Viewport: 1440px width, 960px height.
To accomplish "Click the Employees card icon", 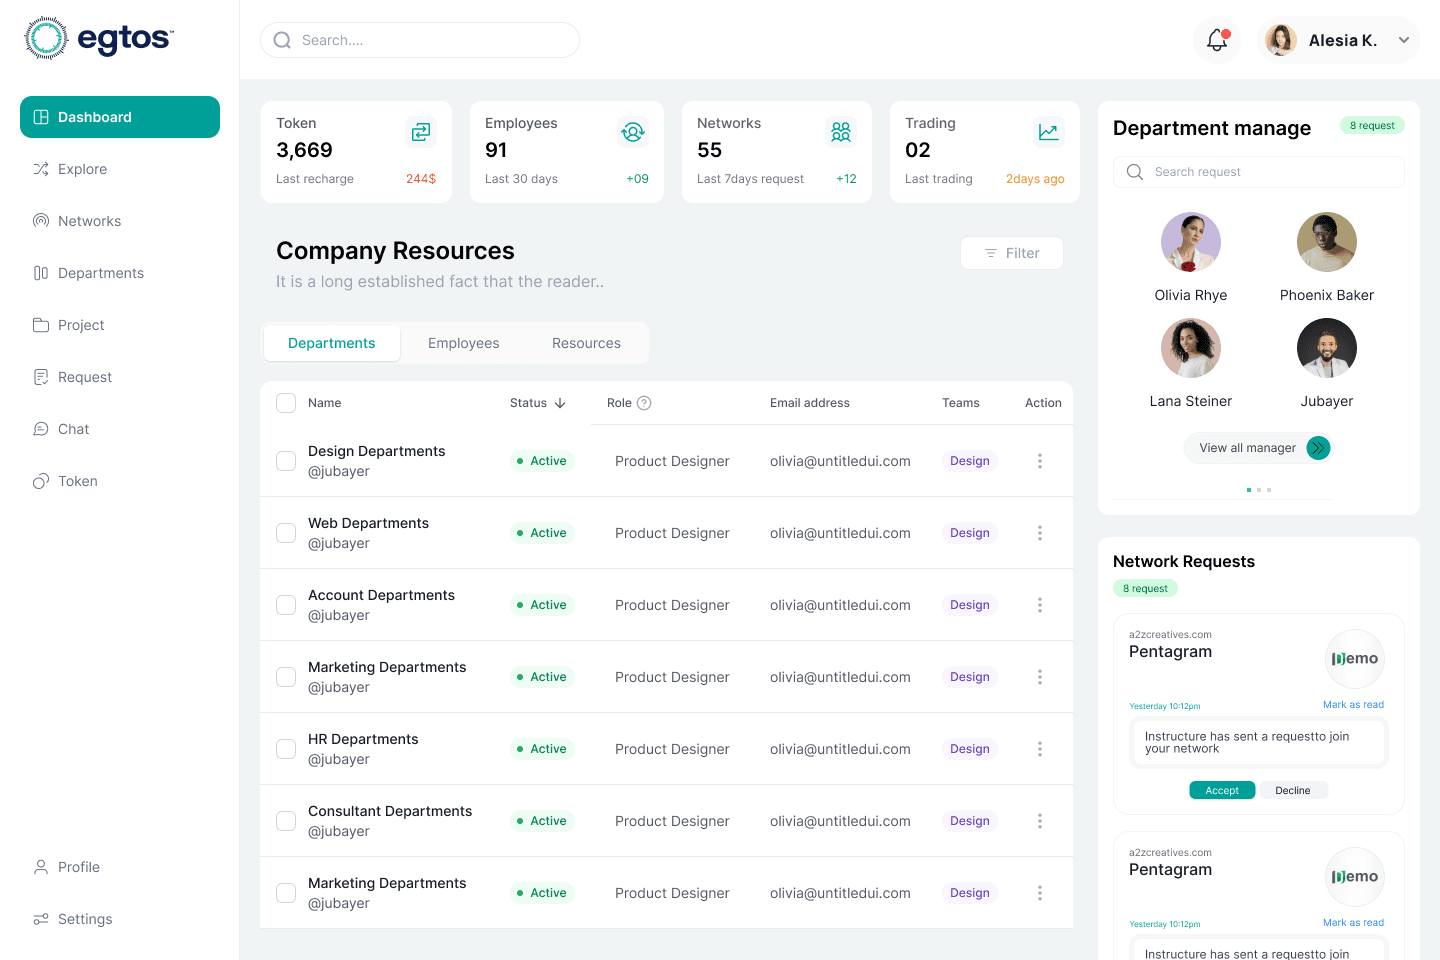I will pyautogui.click(x=632, y=131).
